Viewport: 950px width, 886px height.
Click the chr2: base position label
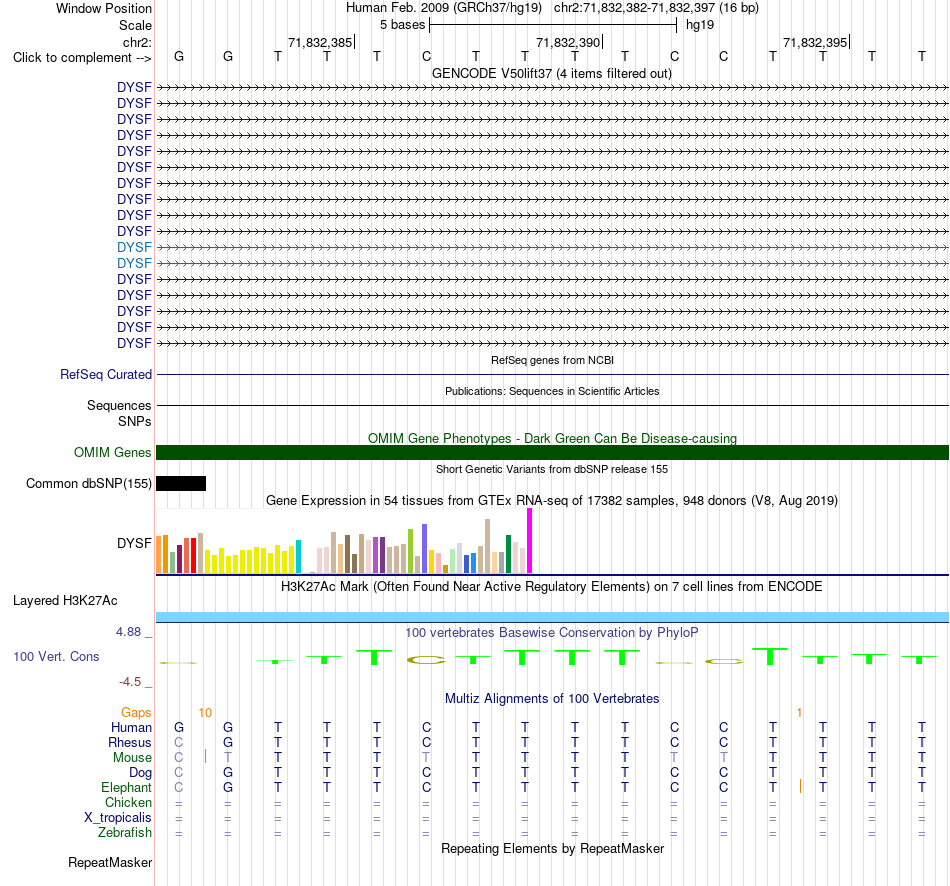(x=137, y=42)
